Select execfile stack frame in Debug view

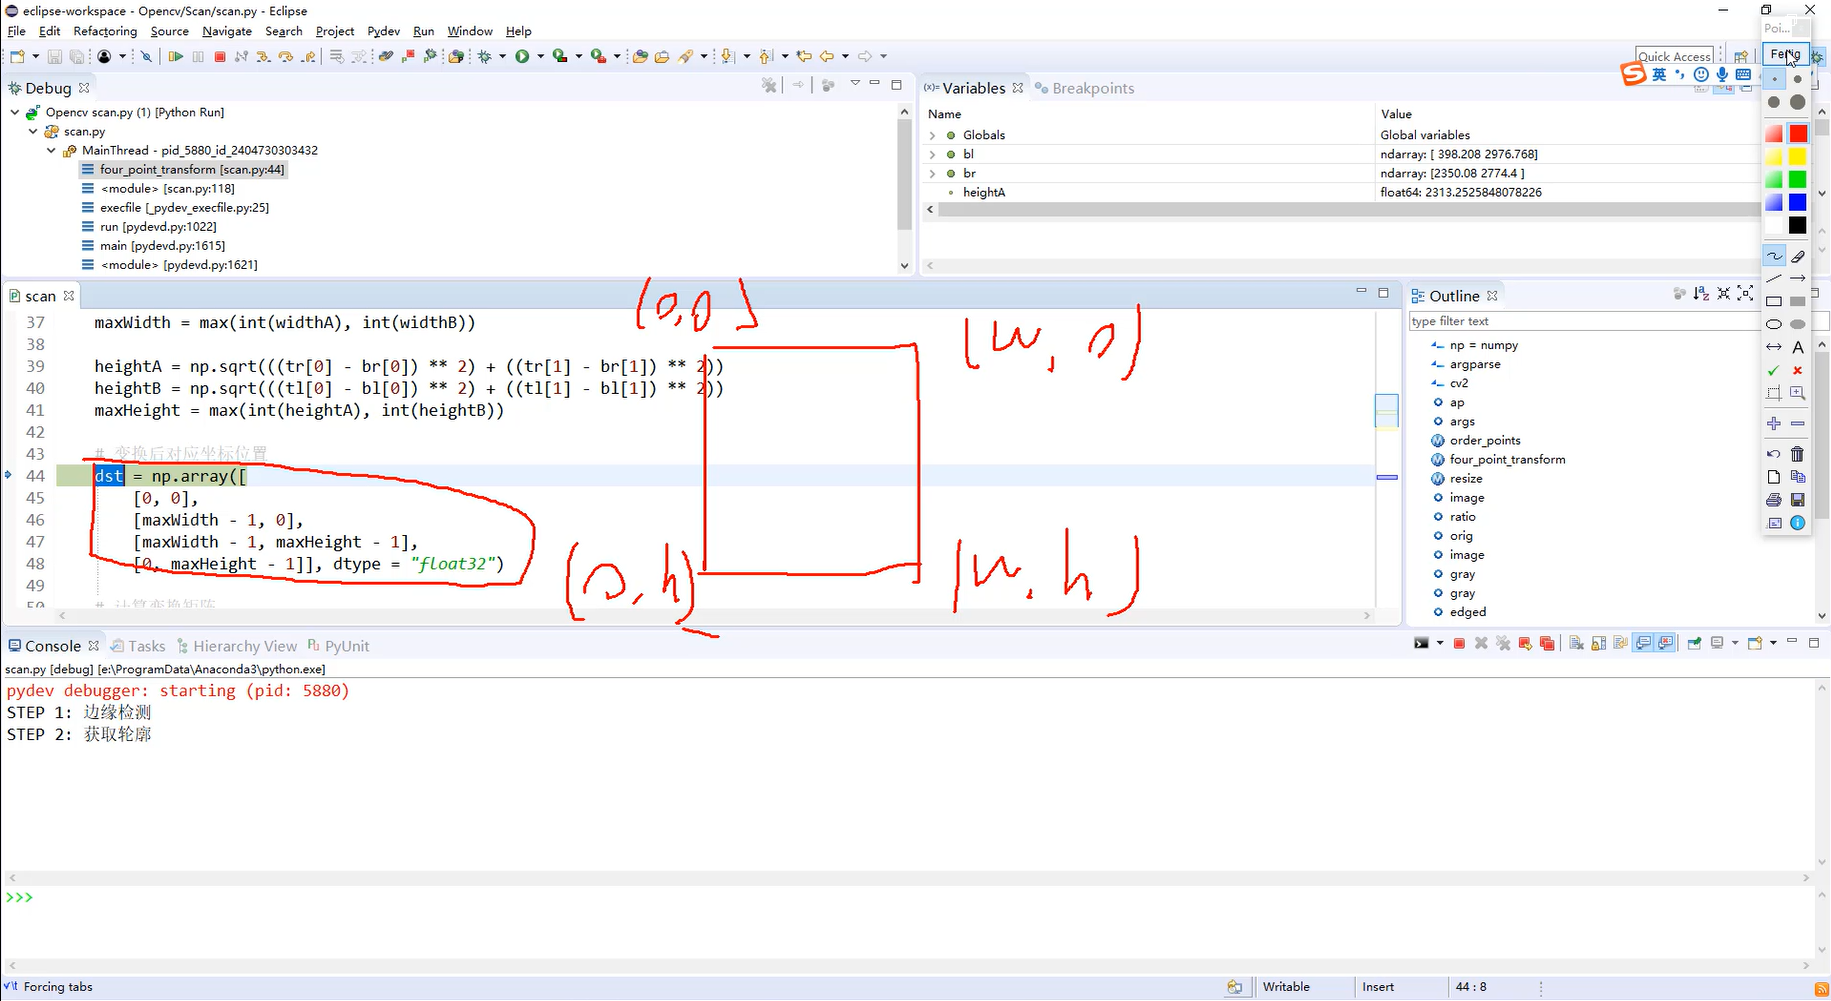click(175, 208)
